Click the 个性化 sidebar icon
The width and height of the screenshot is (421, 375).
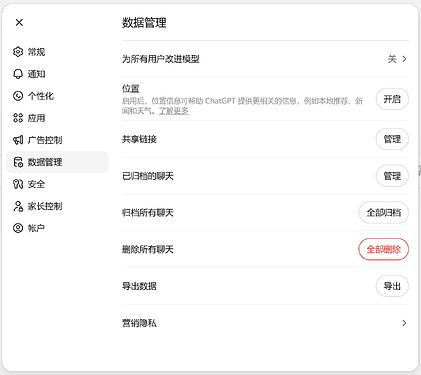[x=18, y=96]
